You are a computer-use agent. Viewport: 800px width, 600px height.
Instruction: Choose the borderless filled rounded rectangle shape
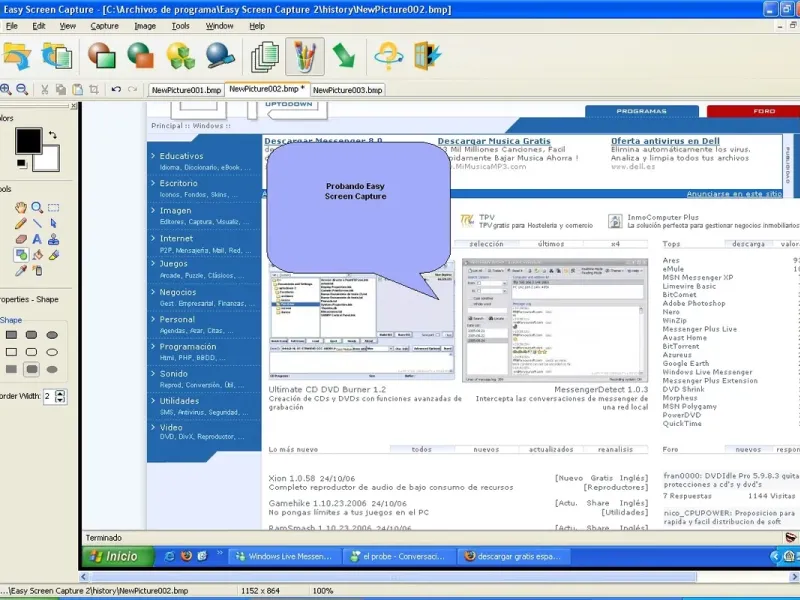(x=32, y=369)
